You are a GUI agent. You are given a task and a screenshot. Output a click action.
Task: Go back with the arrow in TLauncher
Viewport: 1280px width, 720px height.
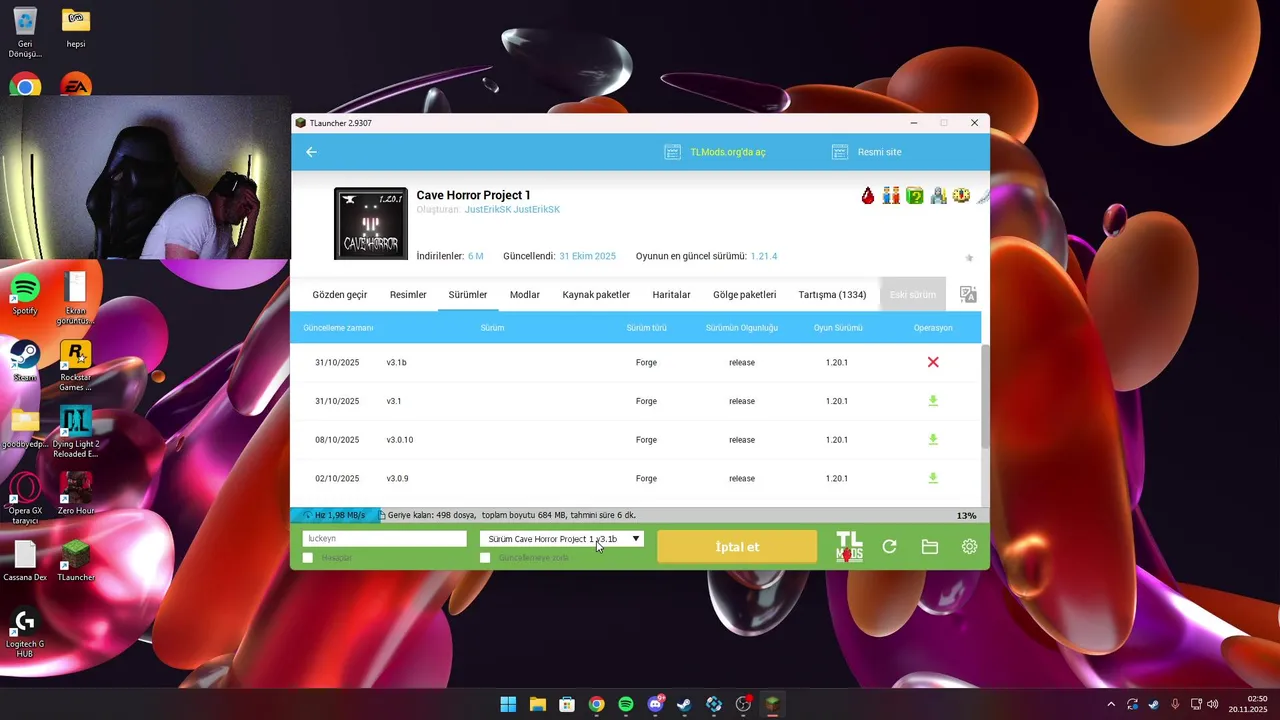(x=311, y=152)
